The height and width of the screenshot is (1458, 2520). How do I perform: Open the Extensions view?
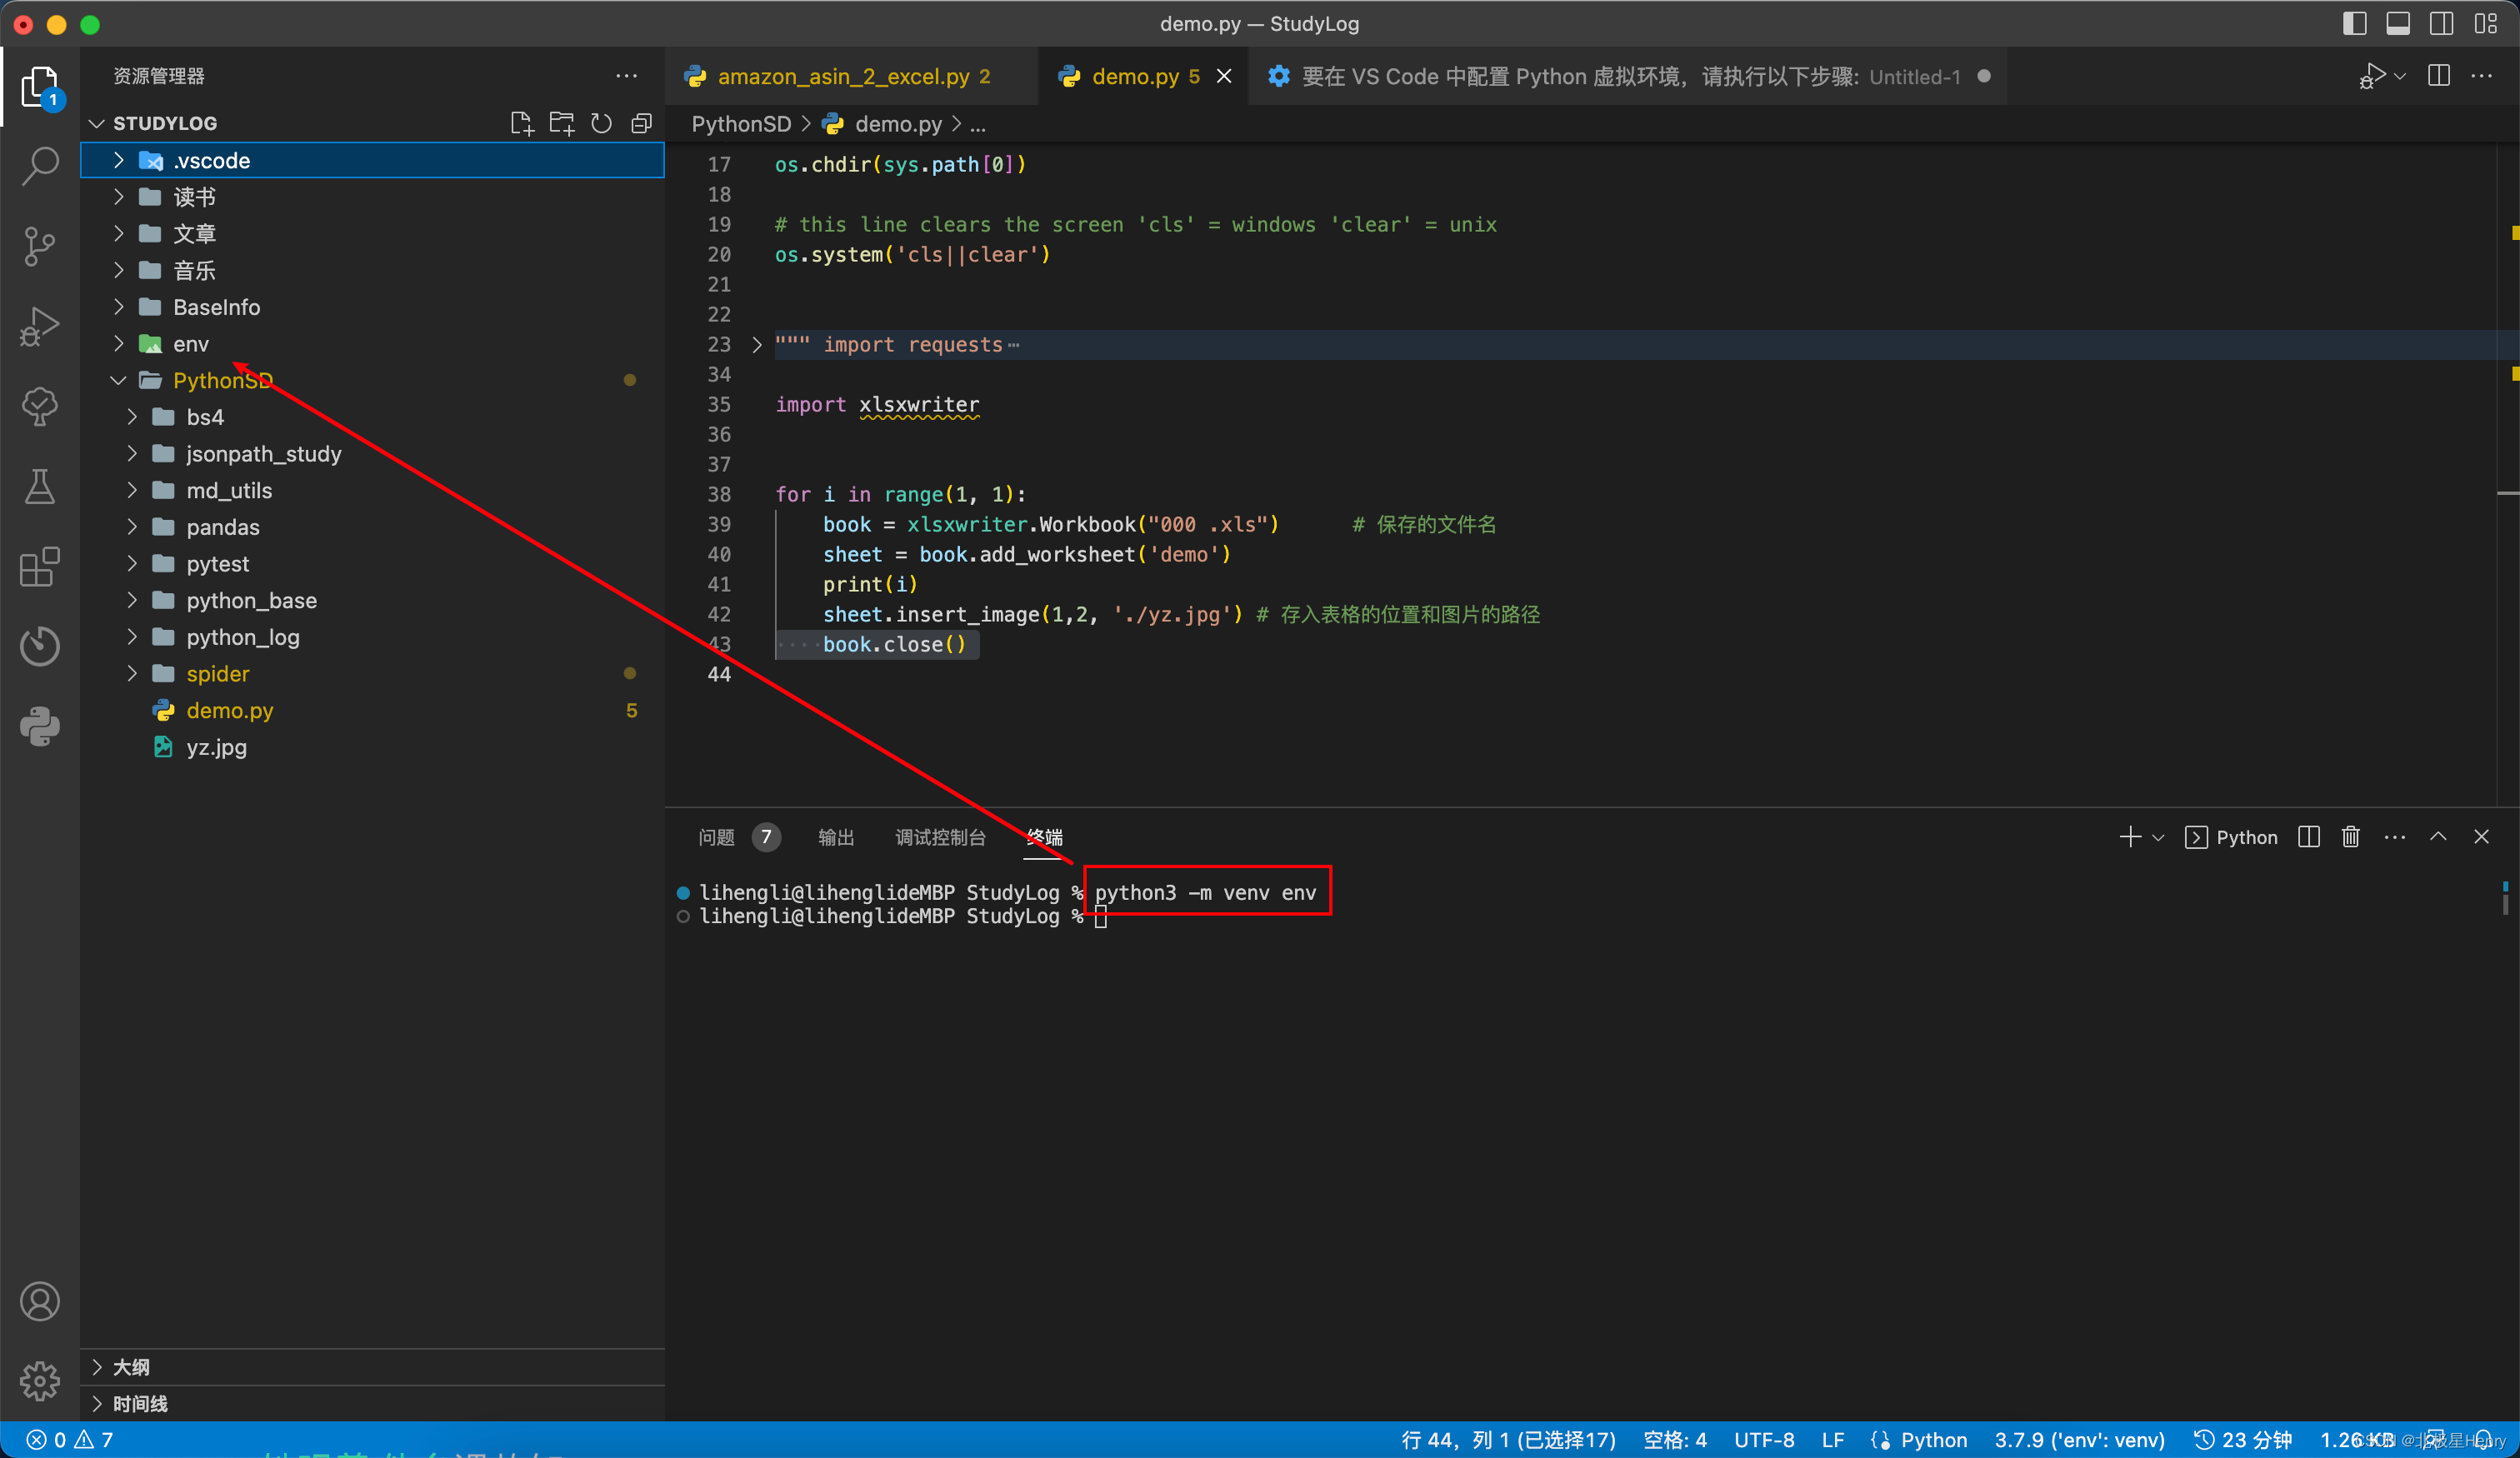tap(40, 567)
